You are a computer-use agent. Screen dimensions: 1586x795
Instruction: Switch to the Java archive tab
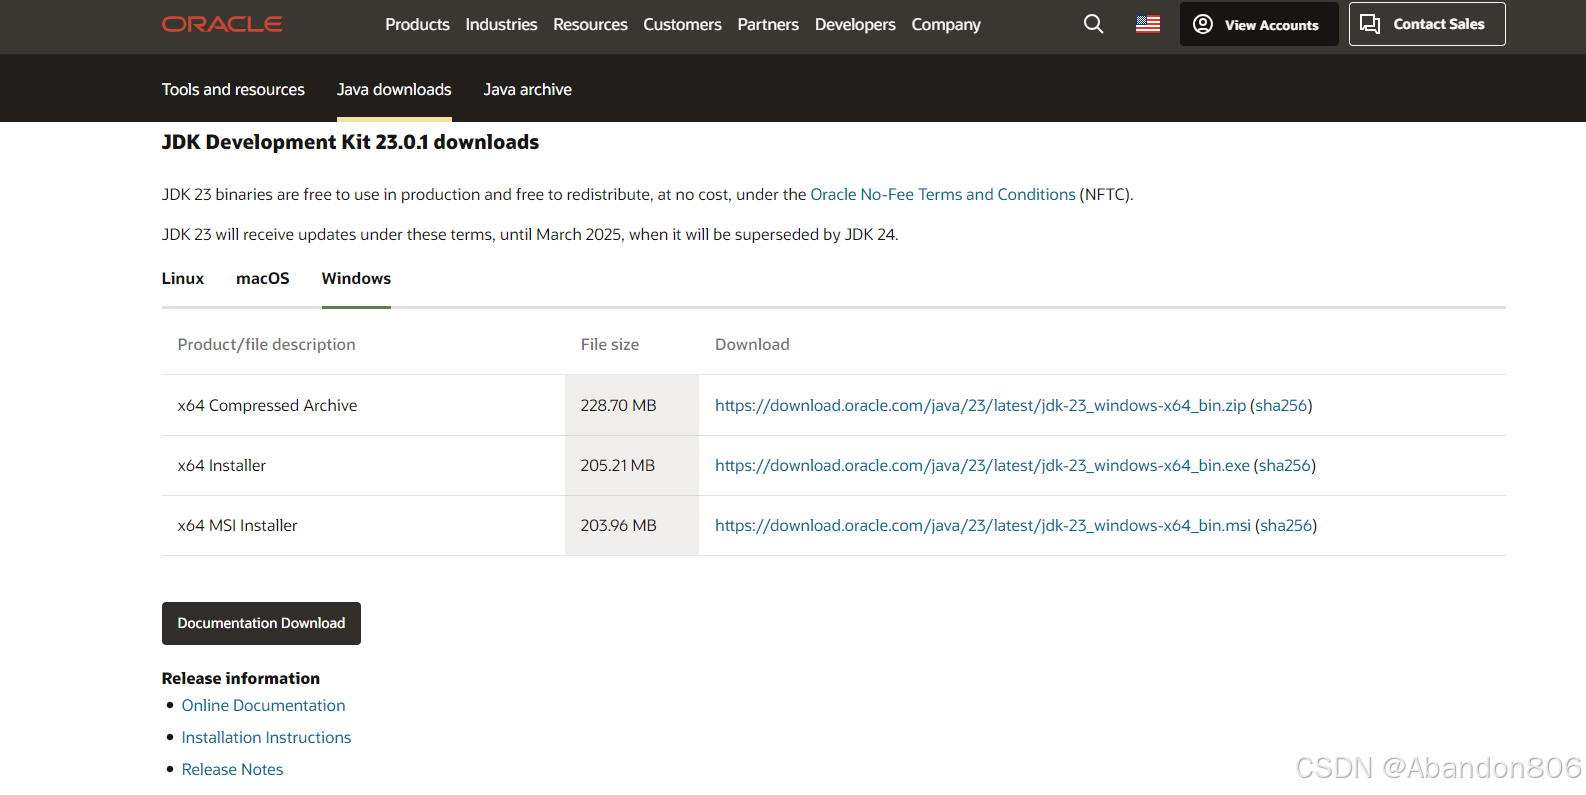coord(528,89)
